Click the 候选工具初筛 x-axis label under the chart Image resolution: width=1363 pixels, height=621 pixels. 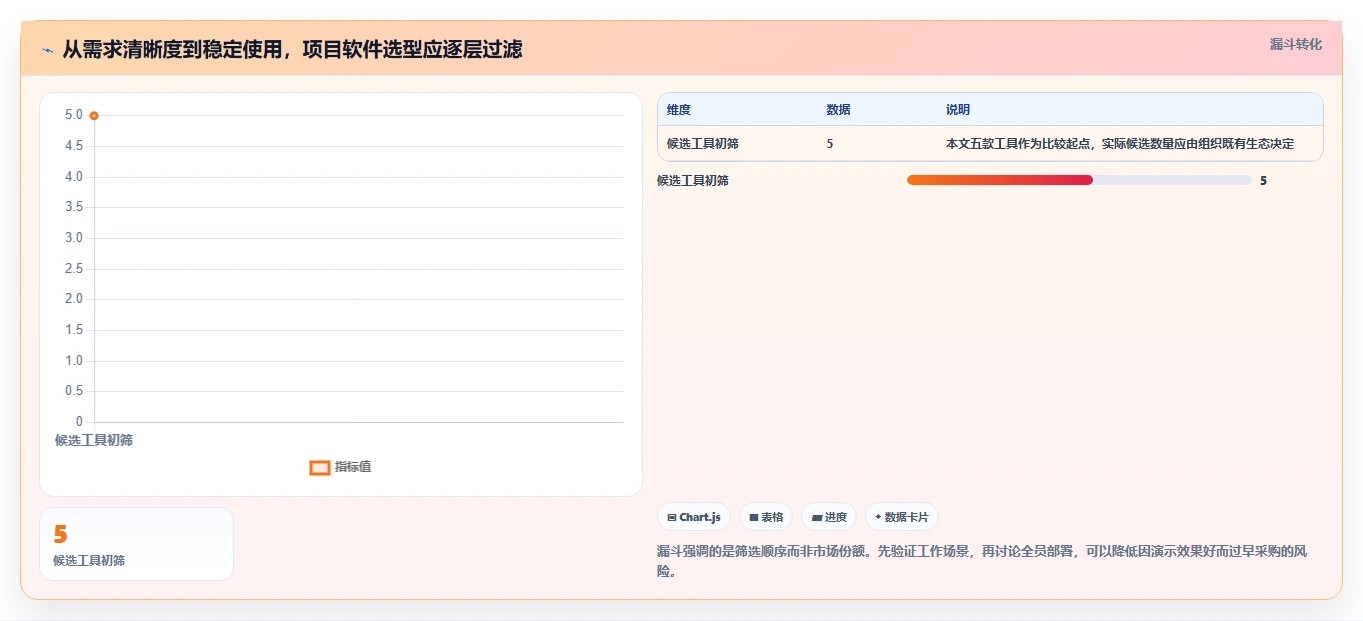[x=94, y=440]
